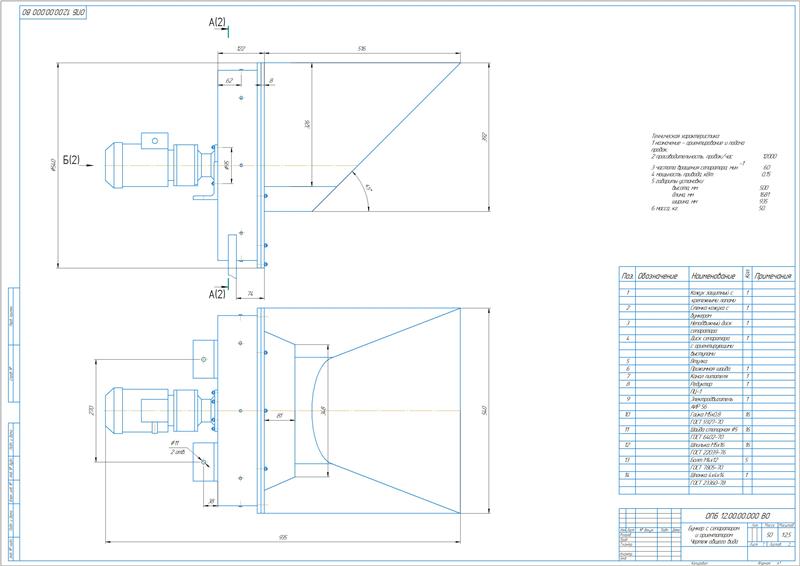The width and height of the screenshot is (800, 566).
Task: Select the 'Обозначение' column header
Action: pyautogui.click(x=657, y=276)
